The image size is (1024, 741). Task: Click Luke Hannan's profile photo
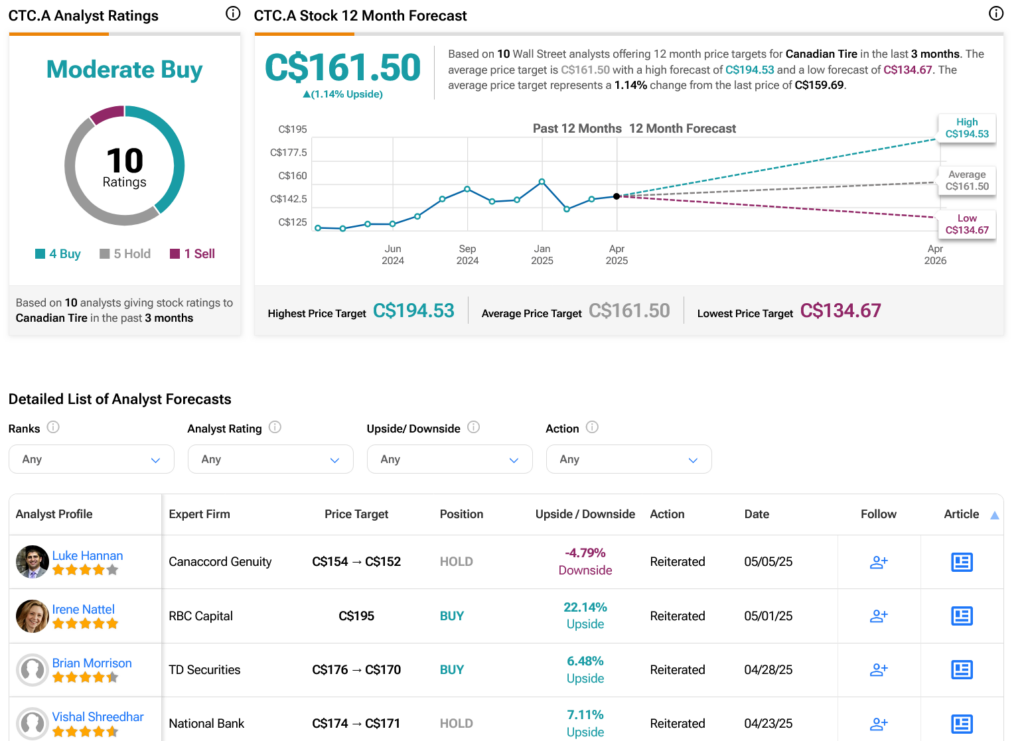(32, 561)
